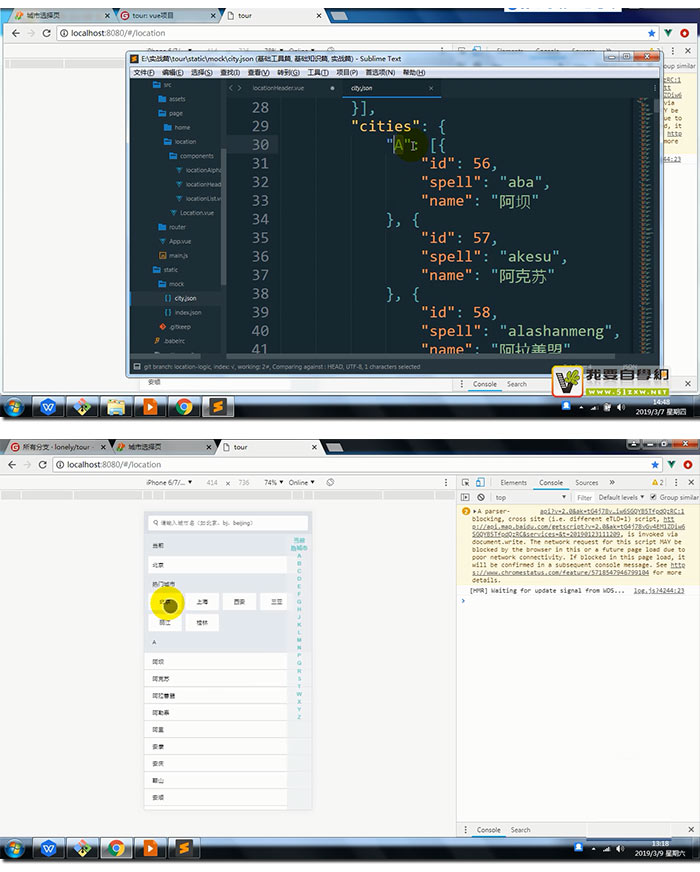Image resolution: width=700 pixels, height=872 pixels.
Task: Expand the home folder in the Sublime sidebar
Action: (177, 127)
